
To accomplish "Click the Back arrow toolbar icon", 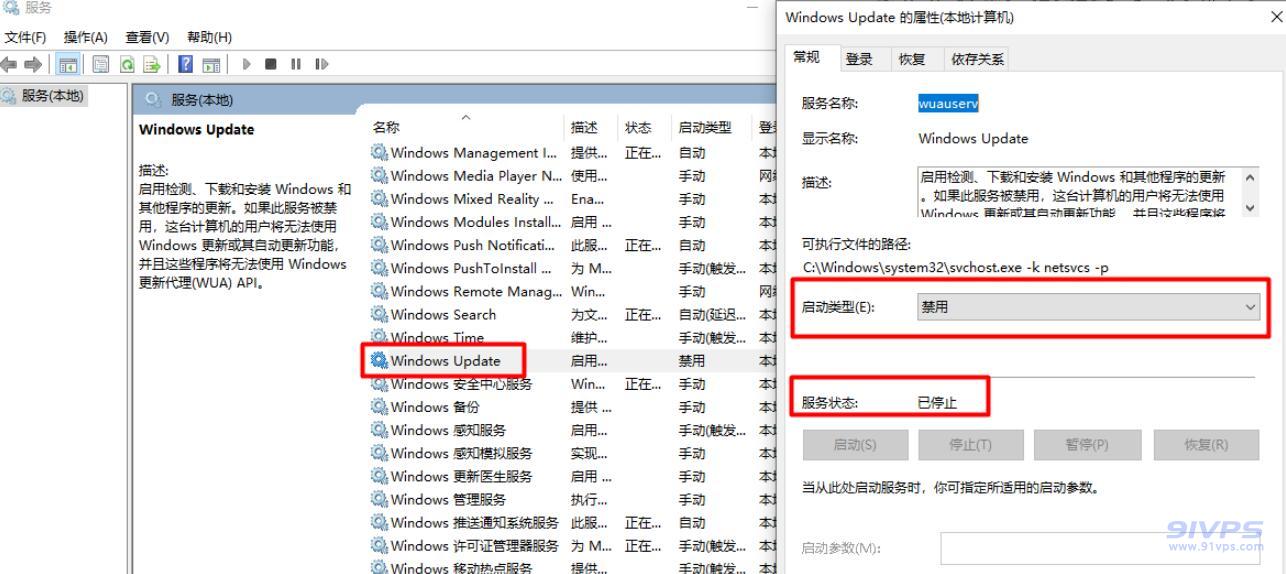I will pos(8,64).
